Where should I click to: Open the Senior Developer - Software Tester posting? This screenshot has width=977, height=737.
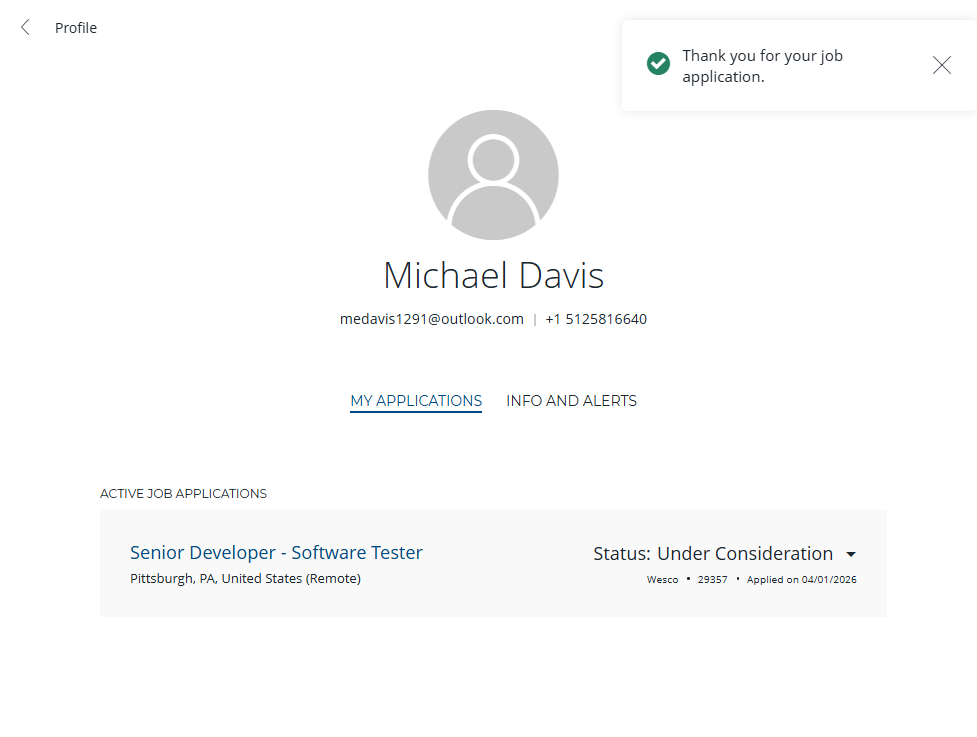pyautogui.click(x=276, y=553)
